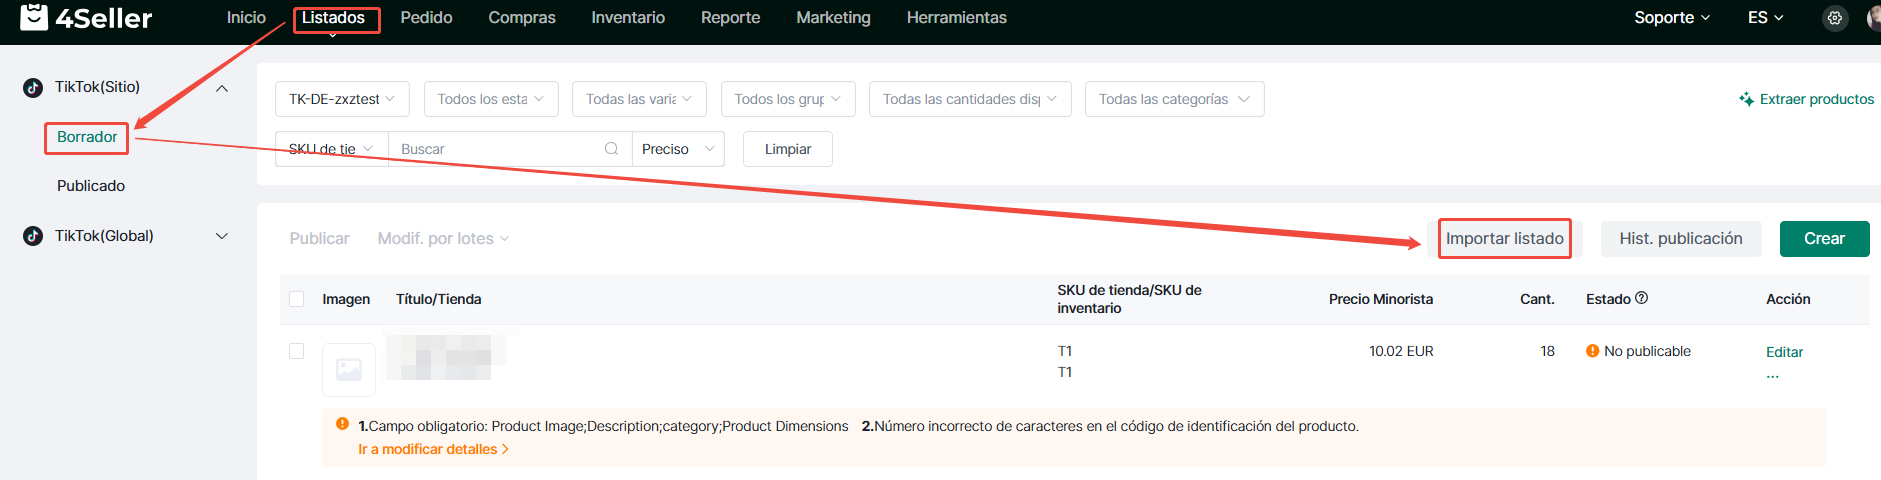Click the TikTok(Global) logo icon
This screenshot has height=480, width=1881.
point(33,236)
